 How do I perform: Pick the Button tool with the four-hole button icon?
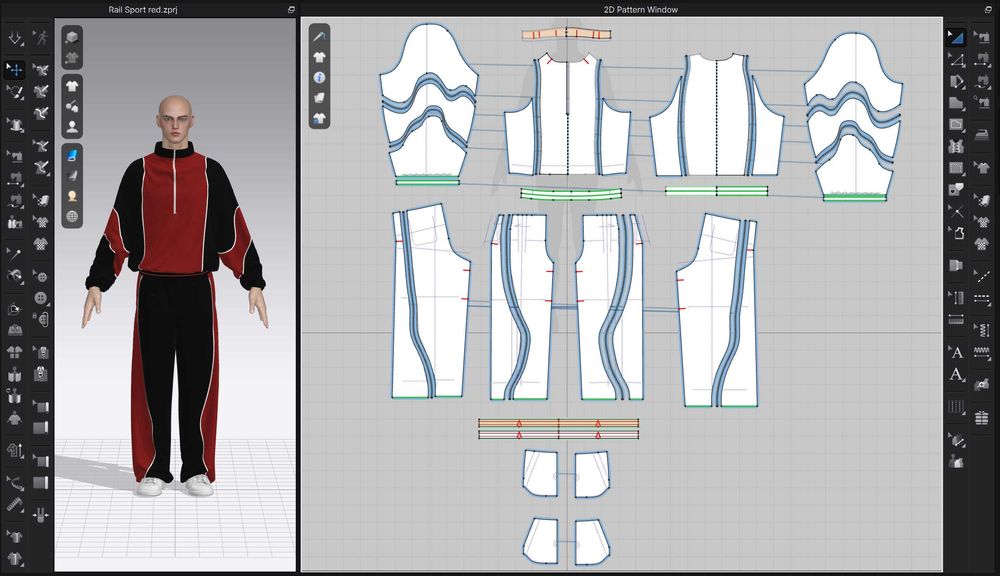[x=41, y=298]
